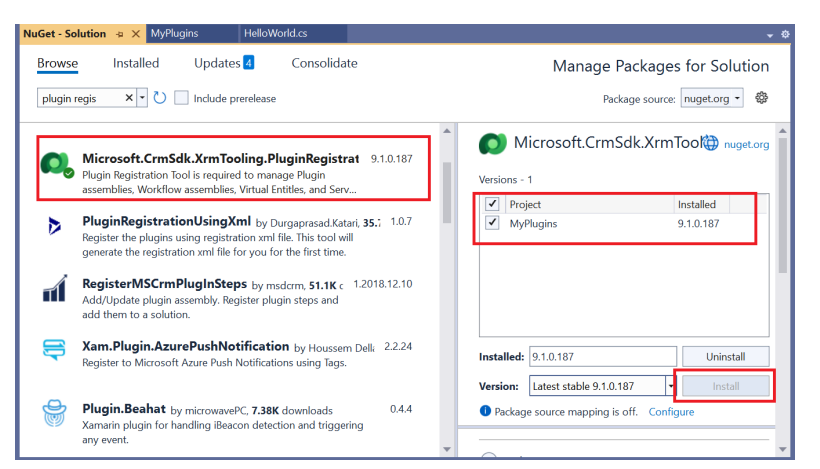The image size is (820, 469).
Task: Select Microsoft.CrmSdk.XrmTooling.PluginRegistrat package title
Action: click(221, 158)
